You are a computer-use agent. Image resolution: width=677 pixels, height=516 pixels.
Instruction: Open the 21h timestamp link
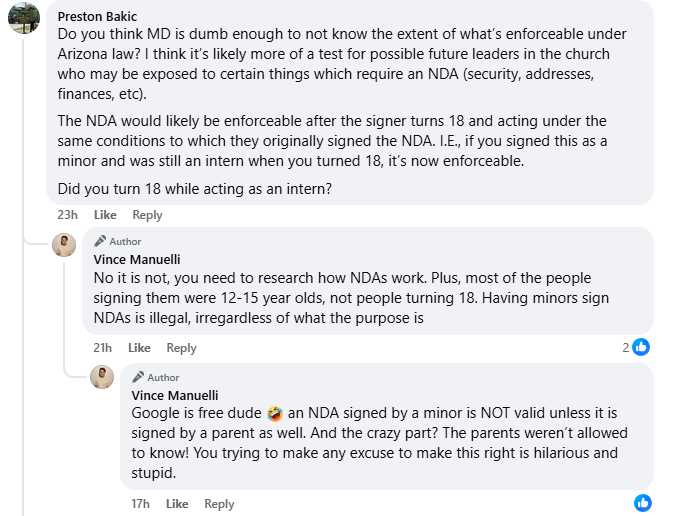pyautogui.click(x=102, y=348)
